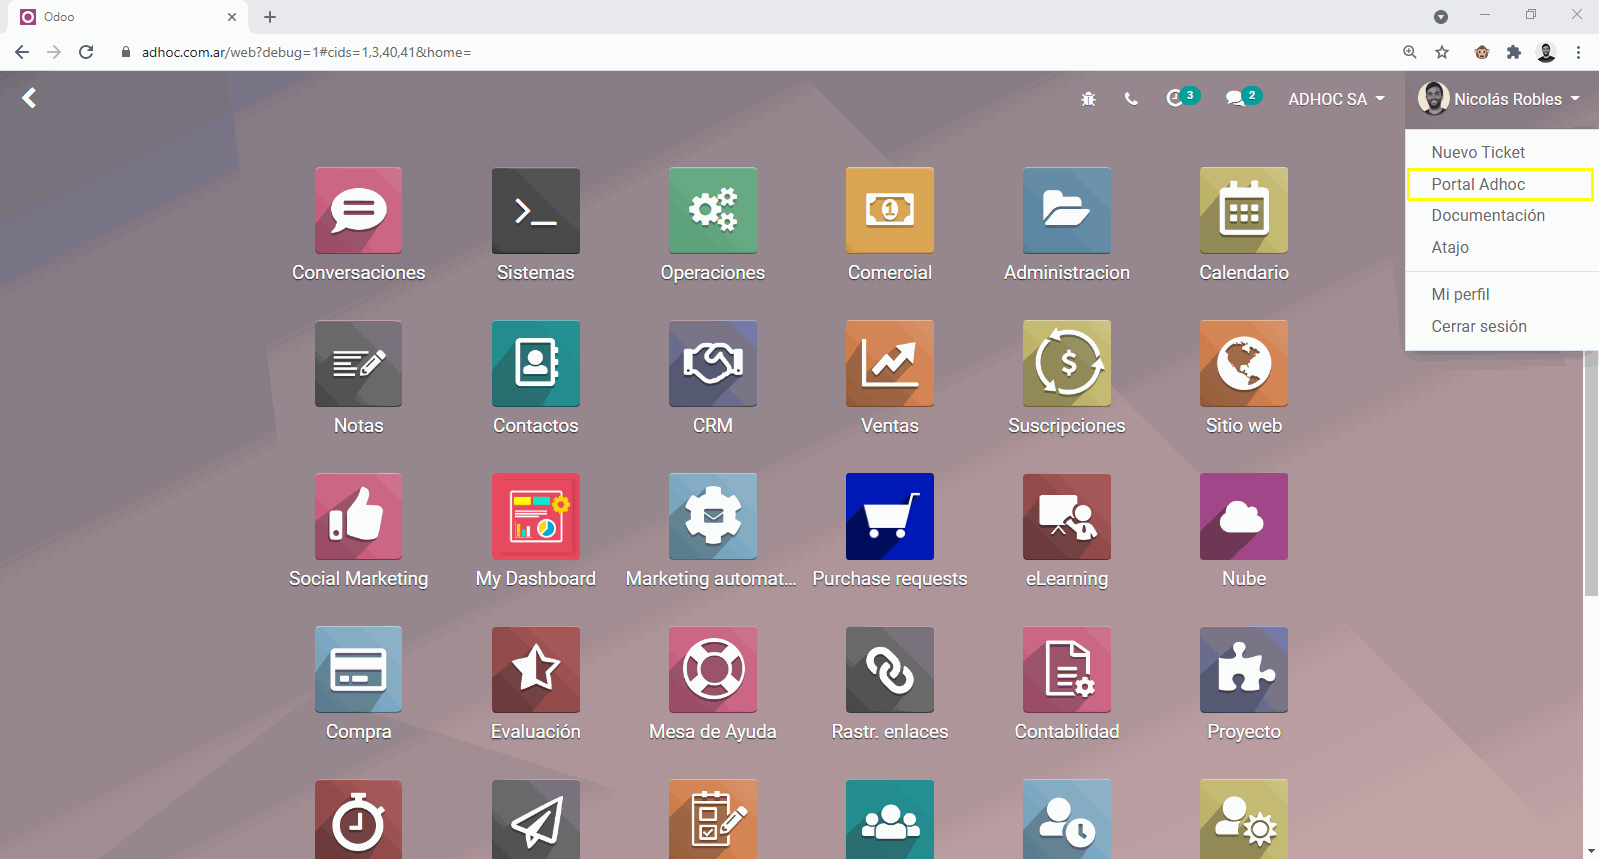Select Nuevo Ticket from user menu

(x=1478, y=152)
